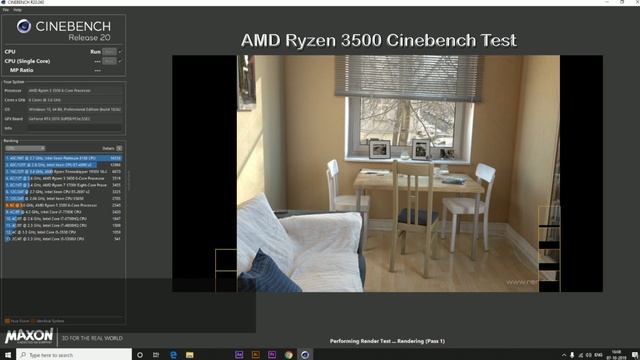640x360 pixels.
Task: Select the orange Ryzen 5 3500 ranking row
Action: [x=63, y=205]
